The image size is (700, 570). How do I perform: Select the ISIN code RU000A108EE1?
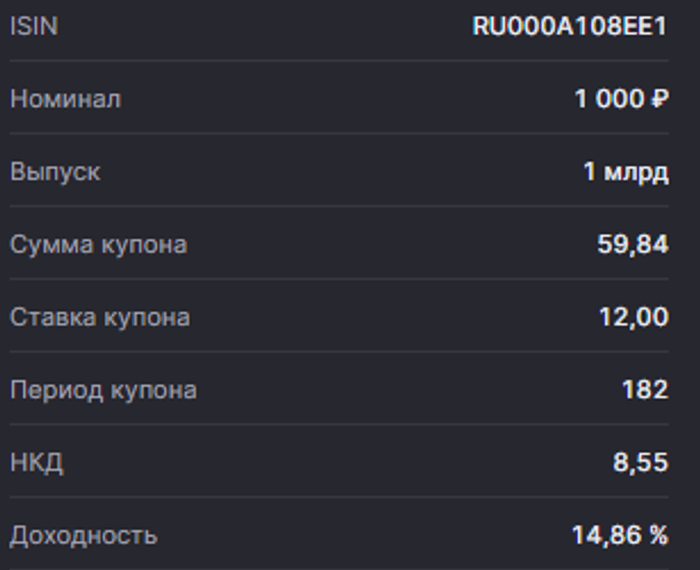[x=569, y=27]
